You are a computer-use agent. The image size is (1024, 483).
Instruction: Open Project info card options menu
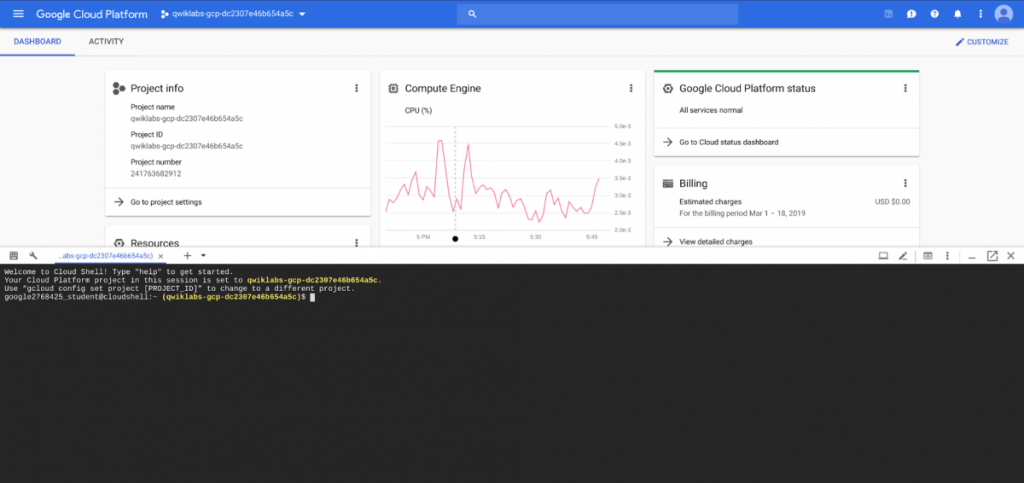pyautogui.click(x=357, y=88)
